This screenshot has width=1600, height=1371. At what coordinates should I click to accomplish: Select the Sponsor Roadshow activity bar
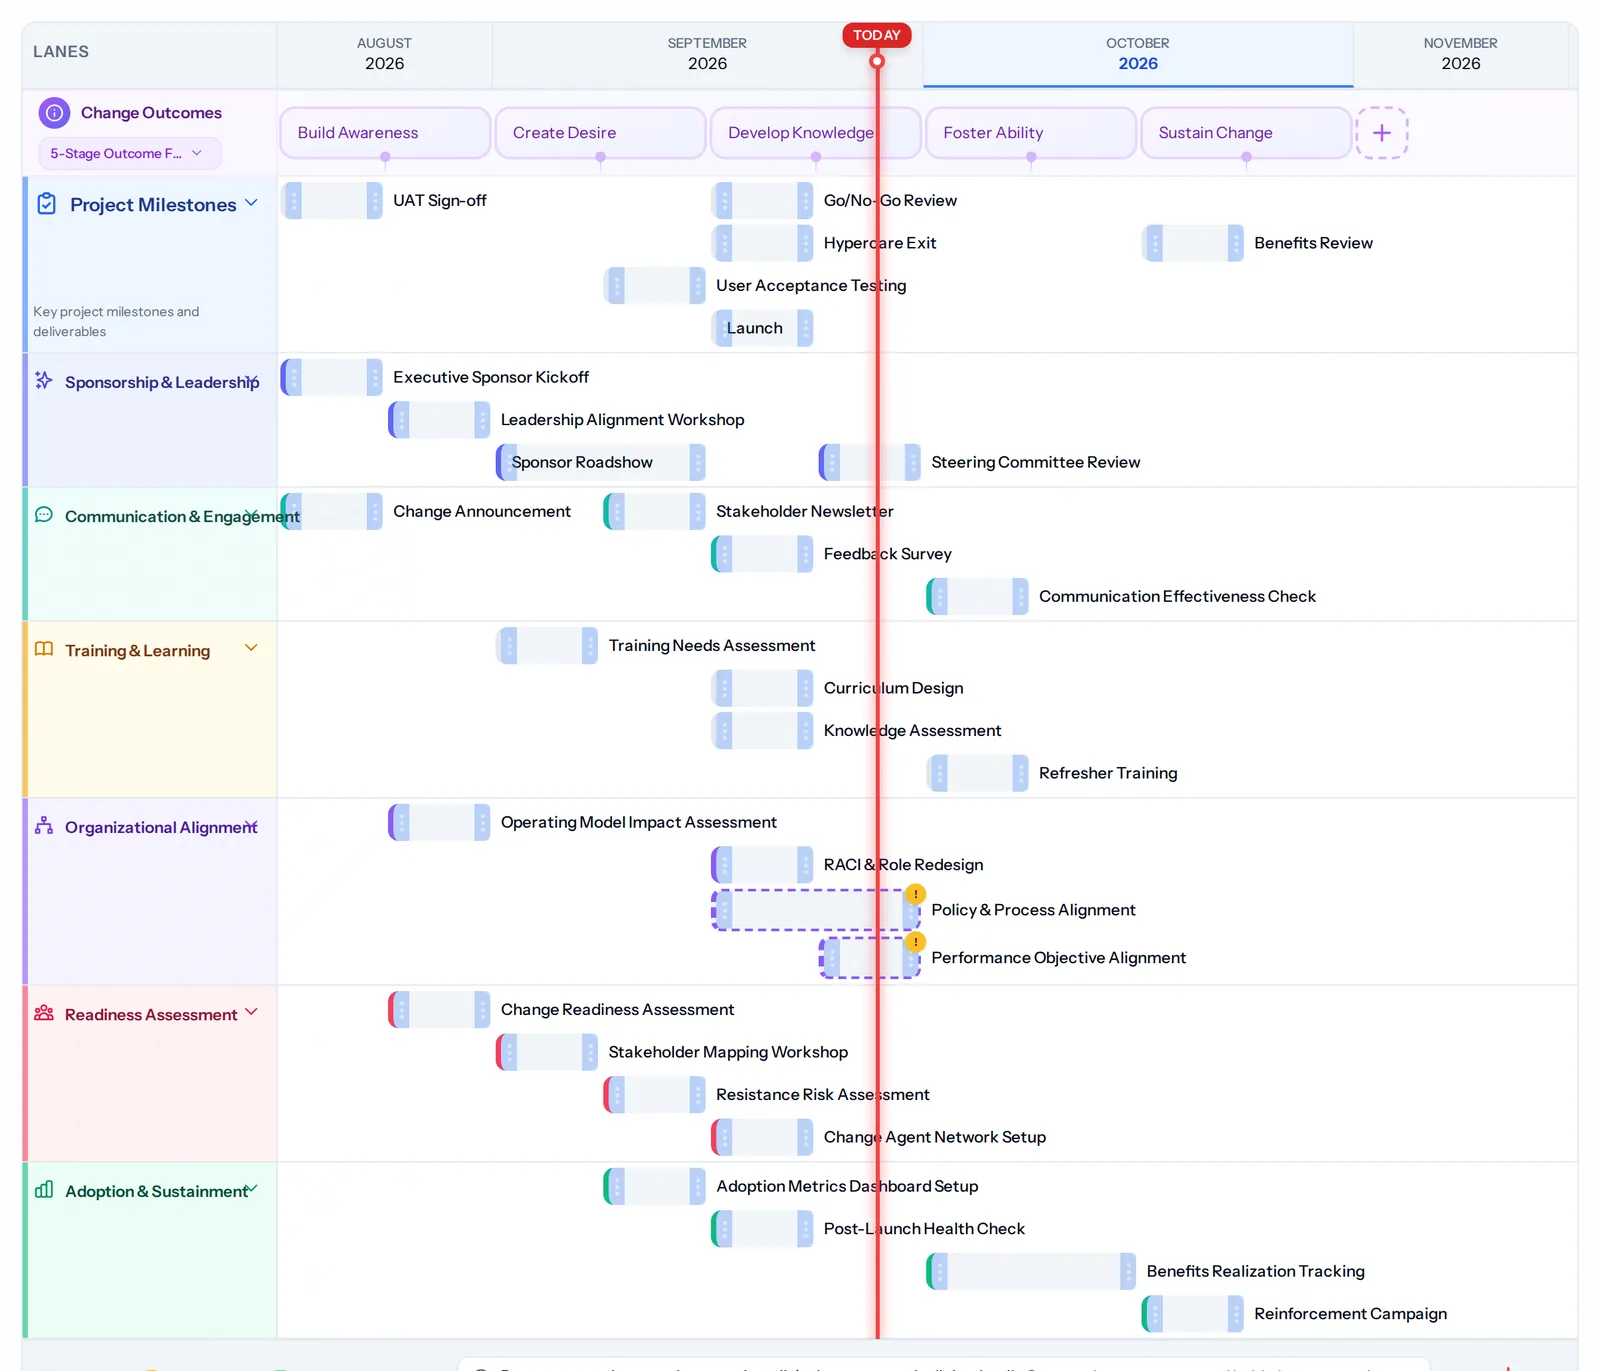tap(601, 462)
